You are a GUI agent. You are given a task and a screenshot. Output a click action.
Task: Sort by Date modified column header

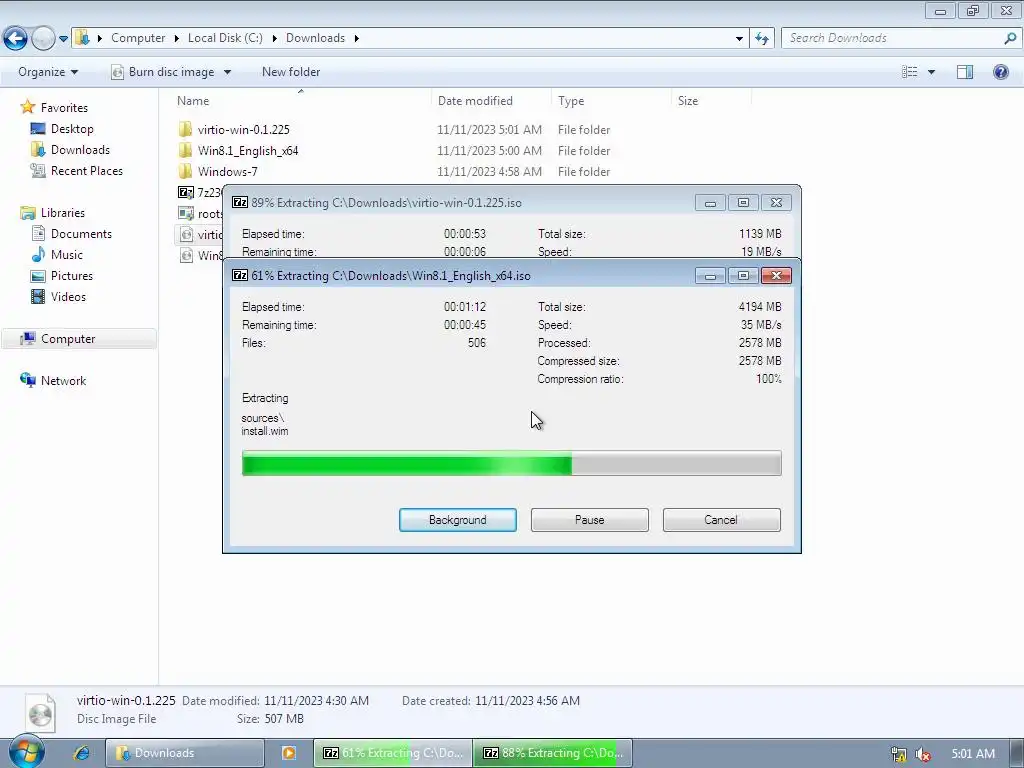pyautogui.click(x=475, y=101)
